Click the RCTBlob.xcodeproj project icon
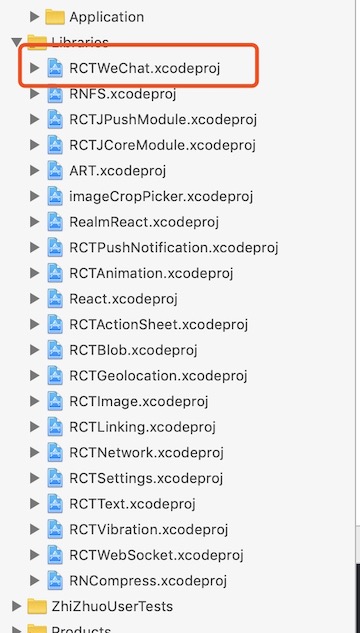Image resolution: width=360 pixels, height=633 pixels. pyautogui.click(x=55, y=350)
